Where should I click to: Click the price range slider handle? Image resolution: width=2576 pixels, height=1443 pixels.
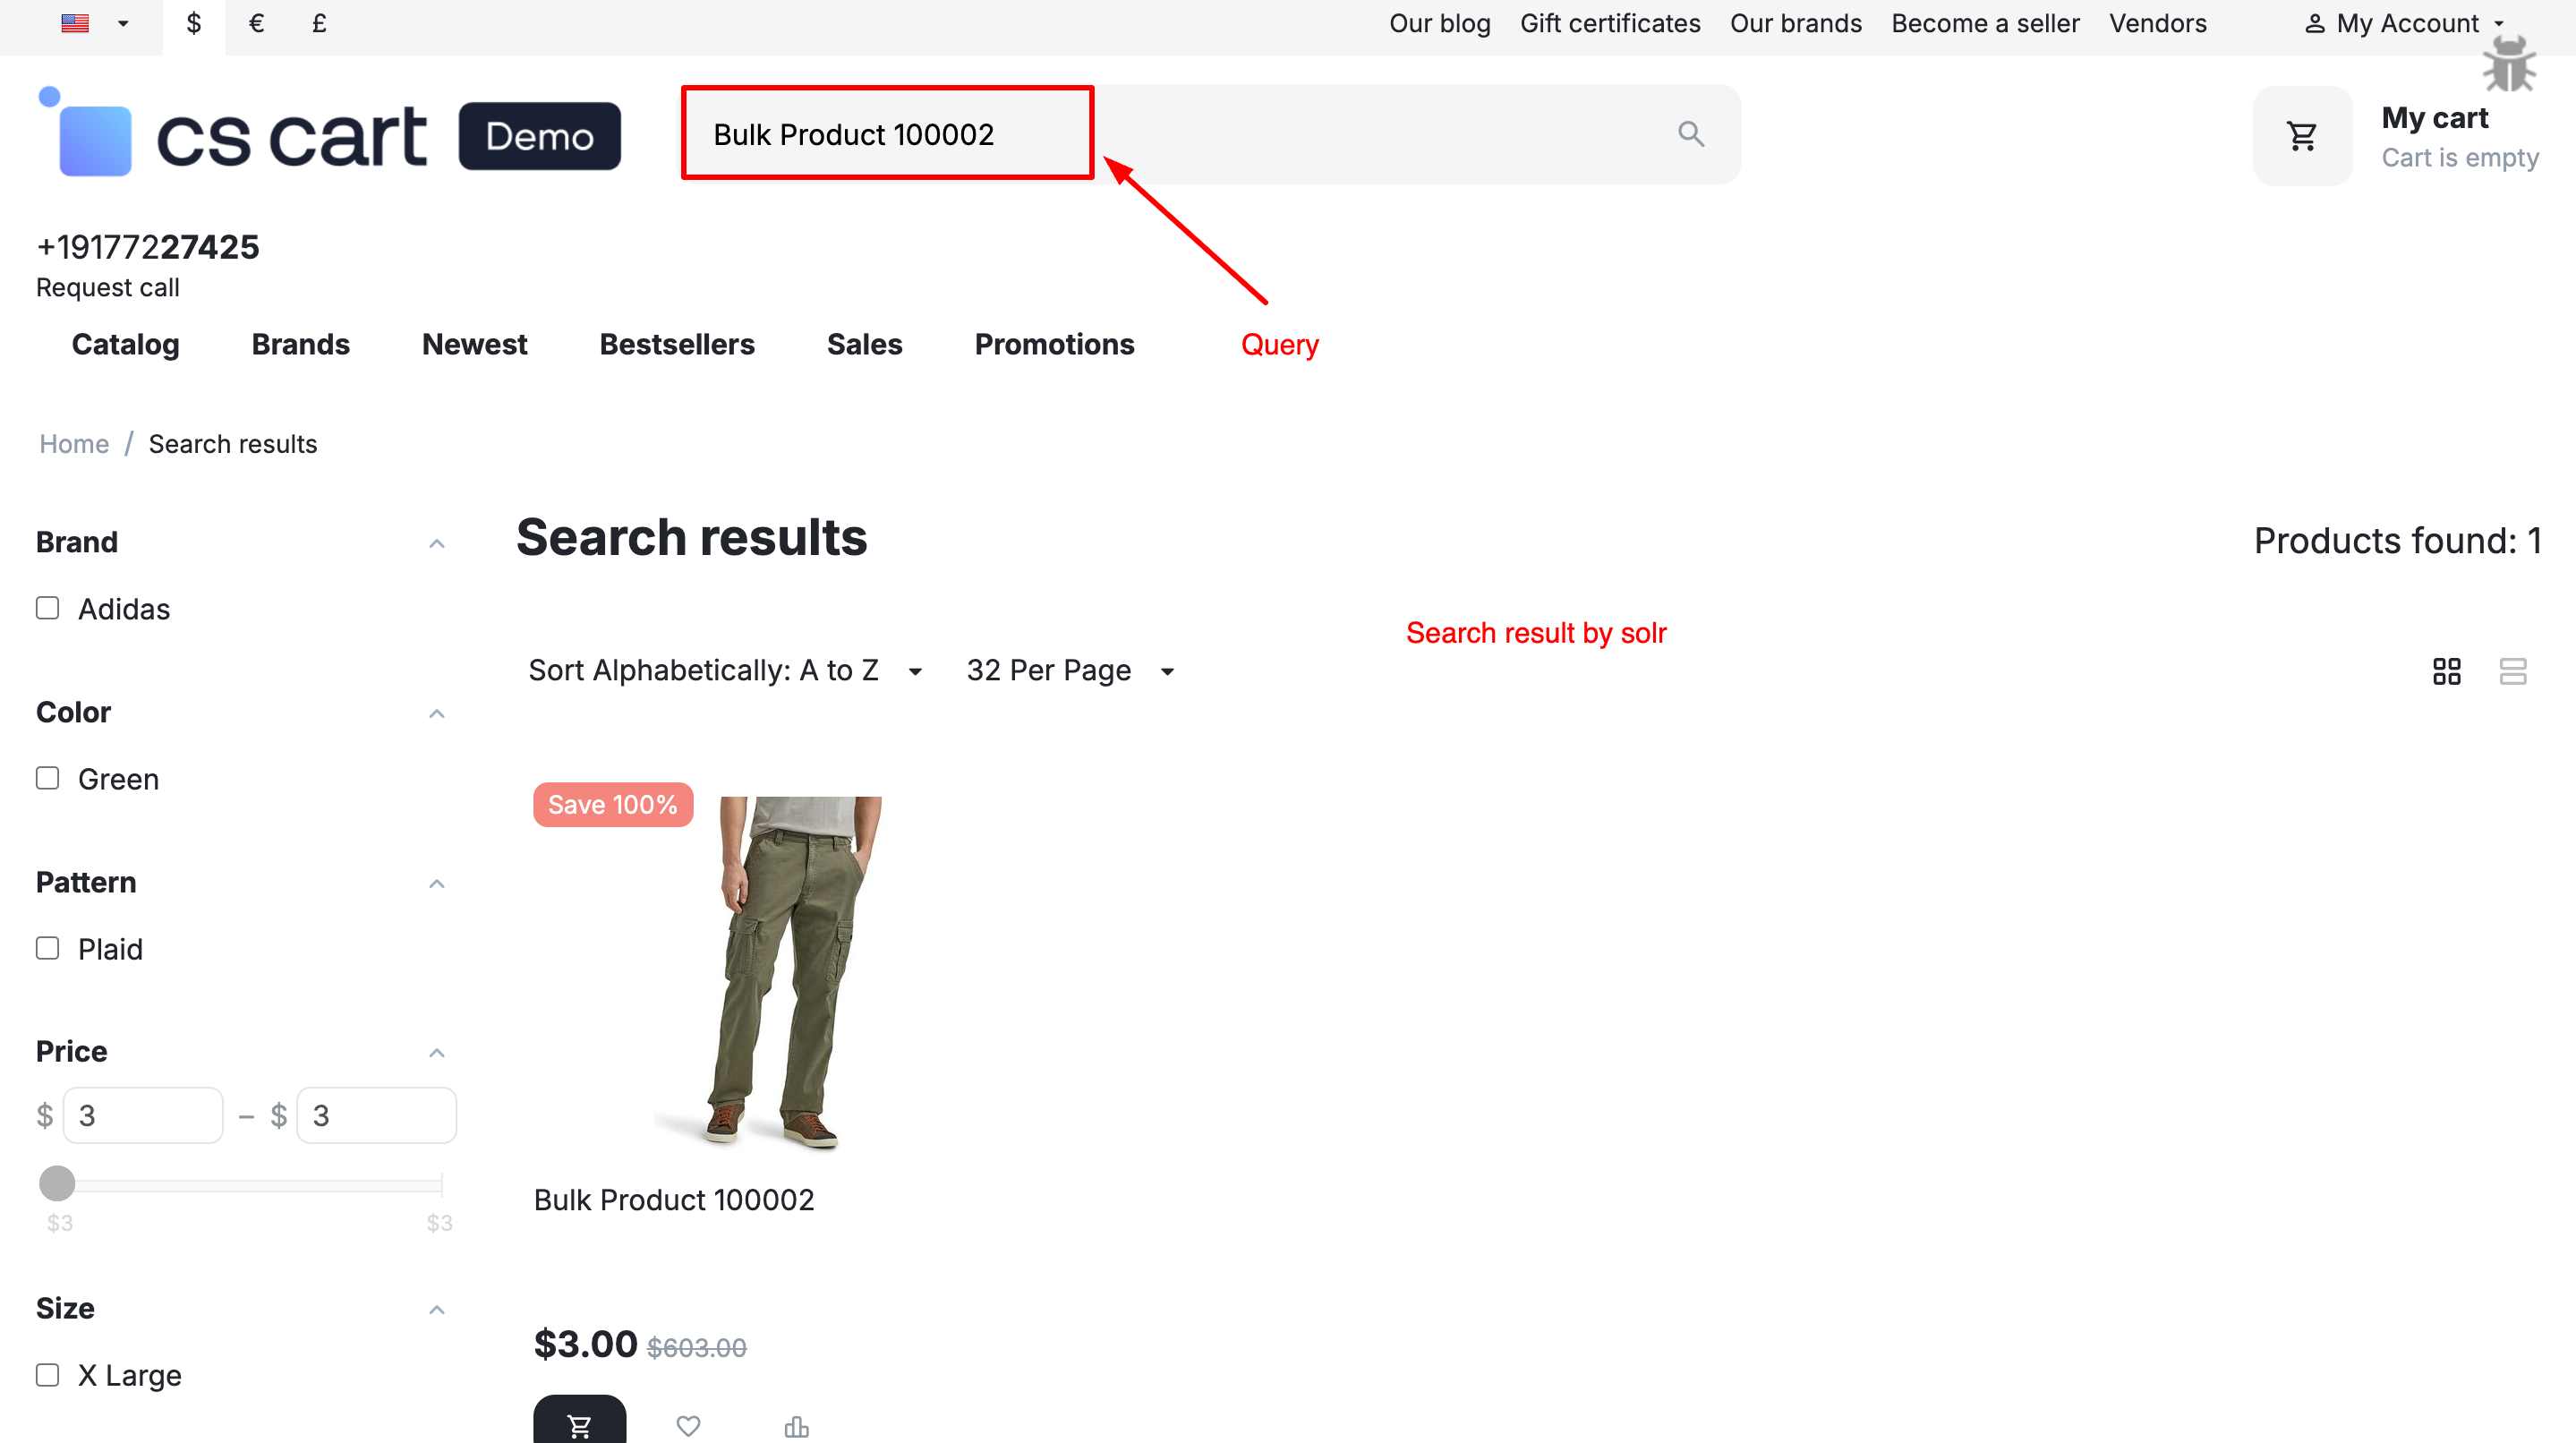57,1183
